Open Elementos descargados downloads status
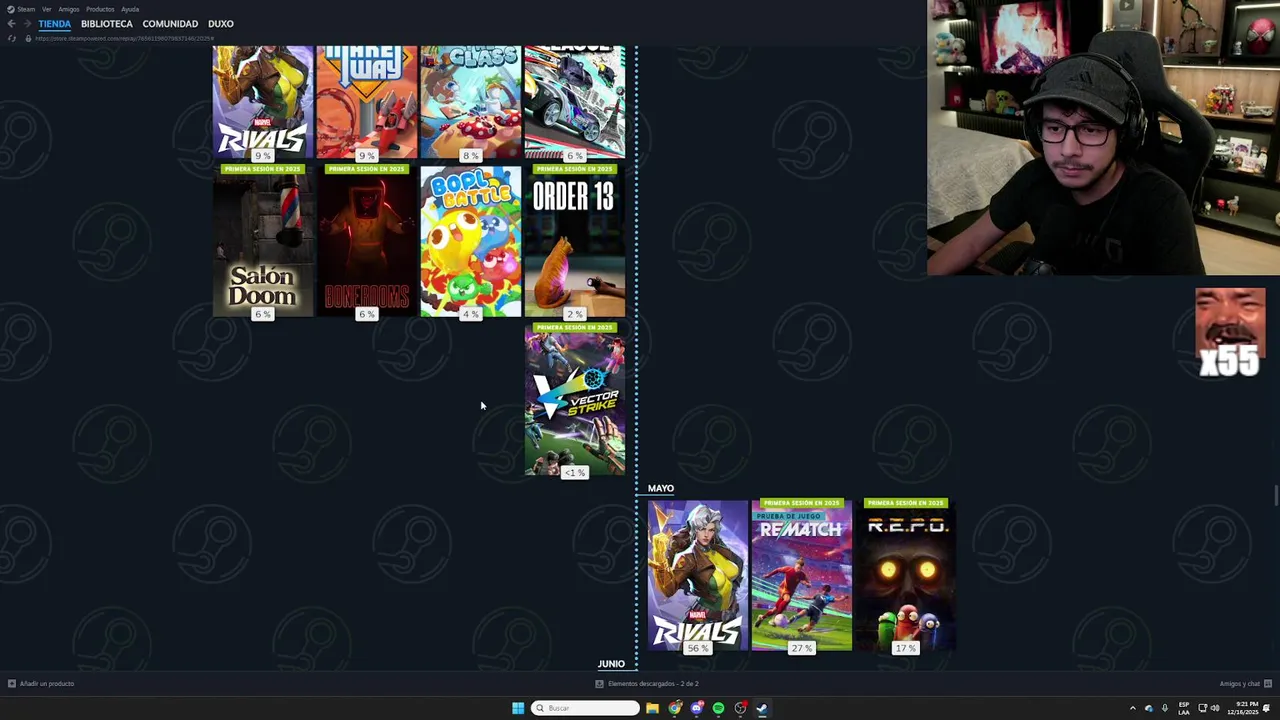The image size is (1280, 720). [x=653, y=684]
